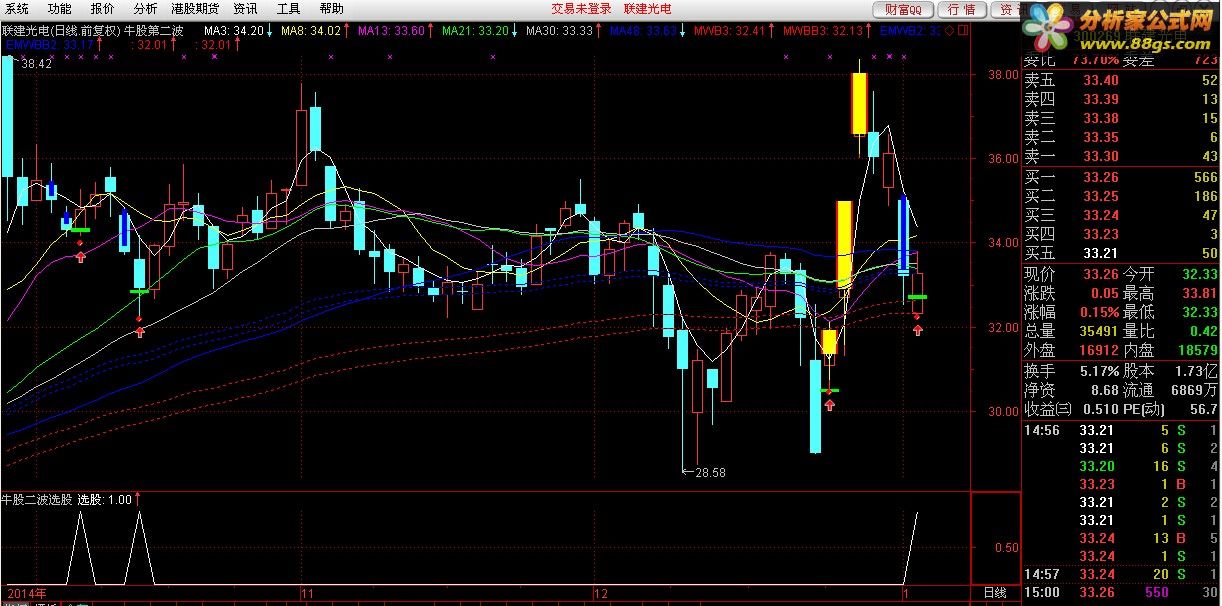Click the 买五 33.21 bid row
The width and height of the screenshot is (1222, 606).
[x=1121, y=253]
